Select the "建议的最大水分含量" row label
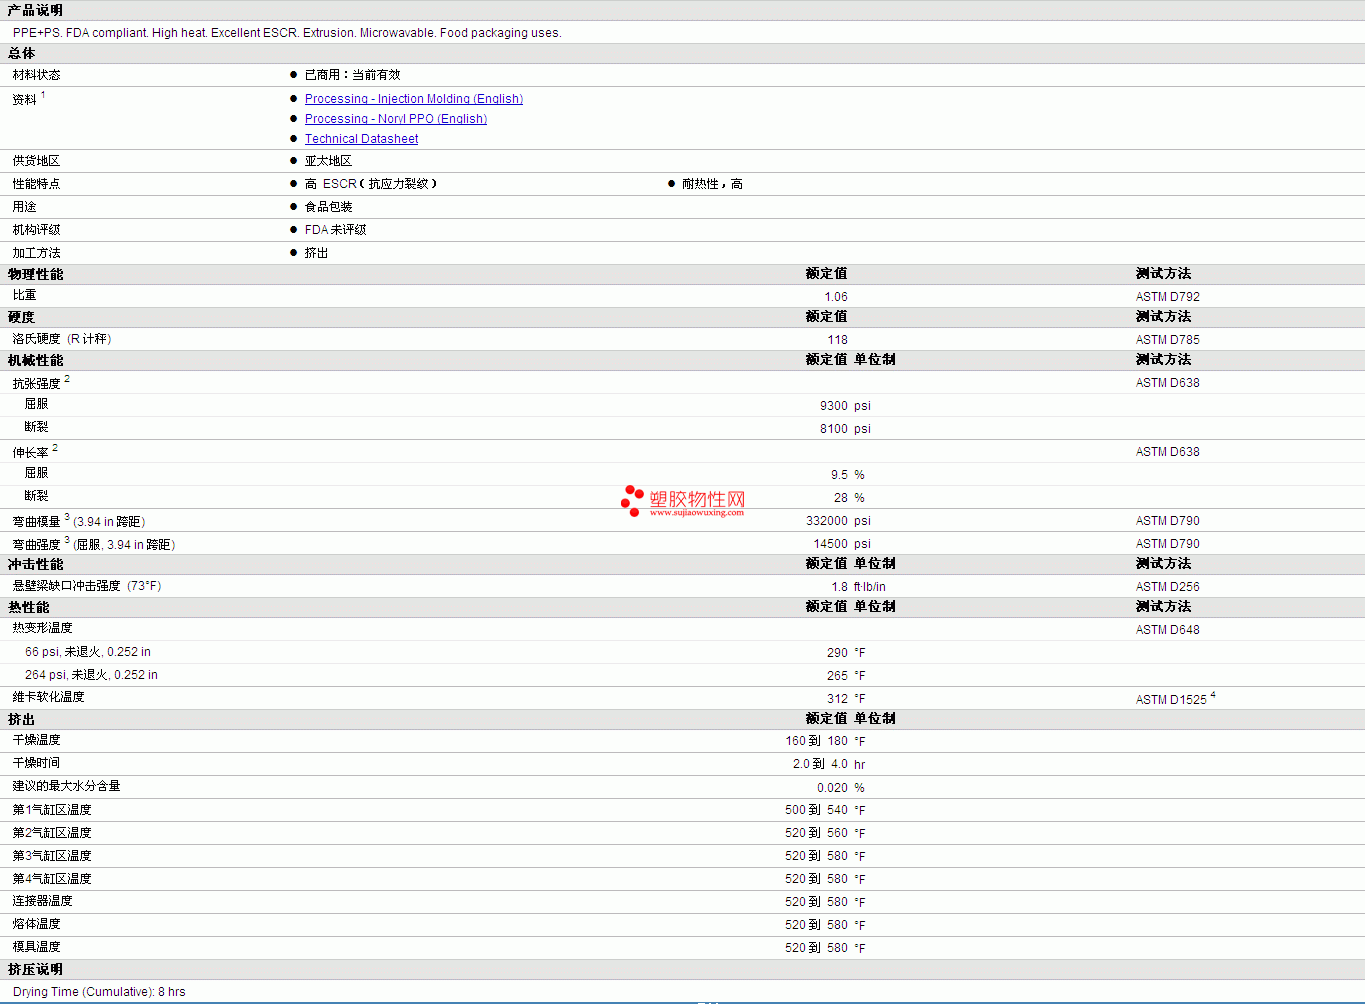Image resolution: width=1365 pixels, height=1004 pixels. [x=66, y=786]
